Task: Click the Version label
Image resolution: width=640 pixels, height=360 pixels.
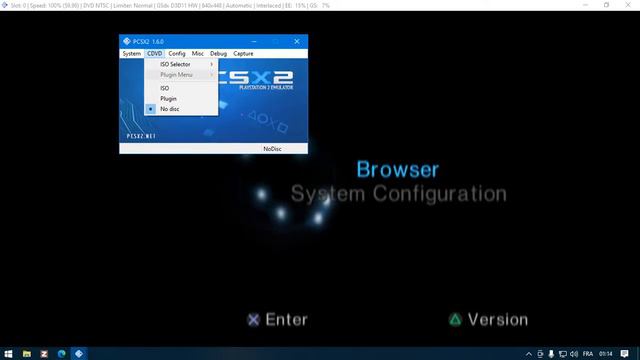Action: (x=498, y=320)
